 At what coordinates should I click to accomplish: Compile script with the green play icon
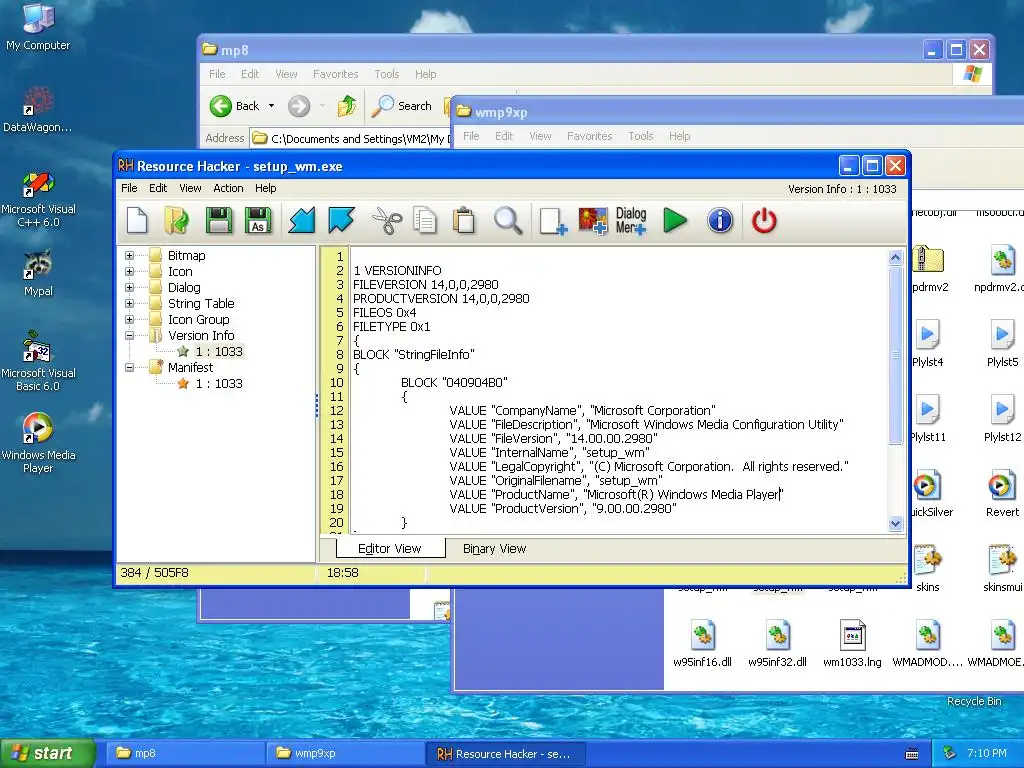(x=675, y=220)
